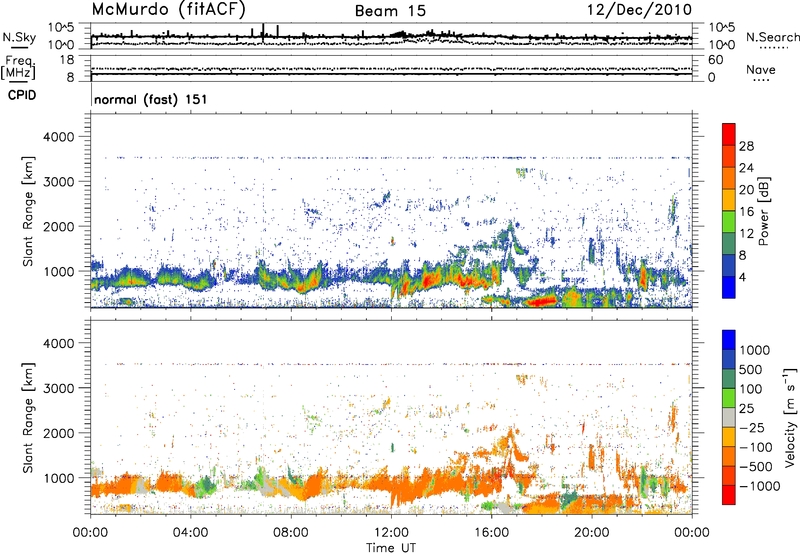The width and height of the screenshot is (800, 554).
Task: Click the -1000 value on Velocity colorbar
Action: [760, 486]
